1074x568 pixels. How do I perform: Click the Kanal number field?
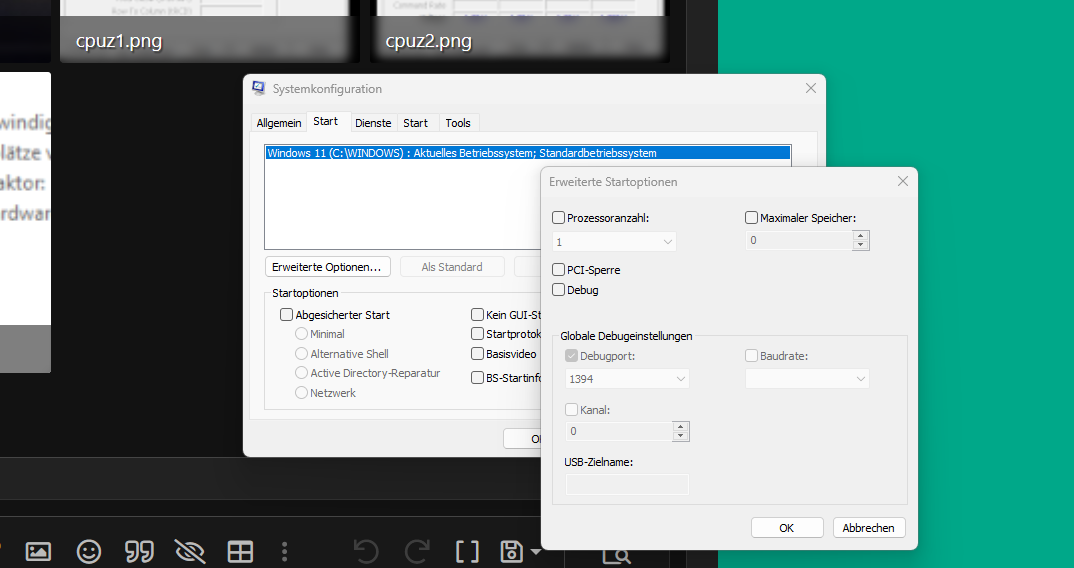[619, 432]
